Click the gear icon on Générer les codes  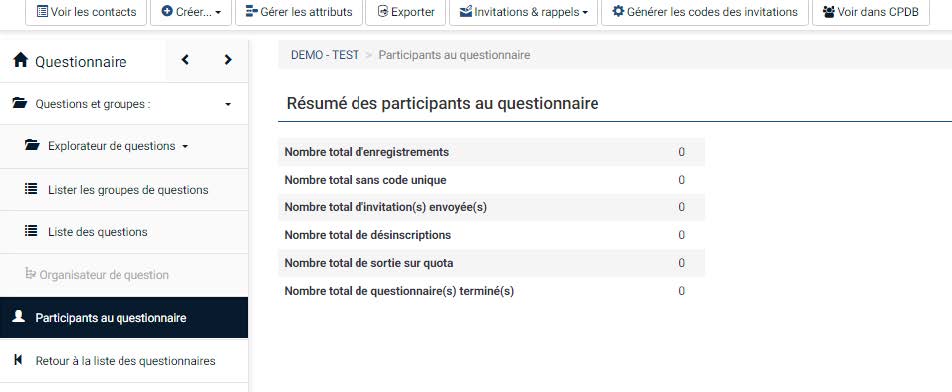[618, 12]
